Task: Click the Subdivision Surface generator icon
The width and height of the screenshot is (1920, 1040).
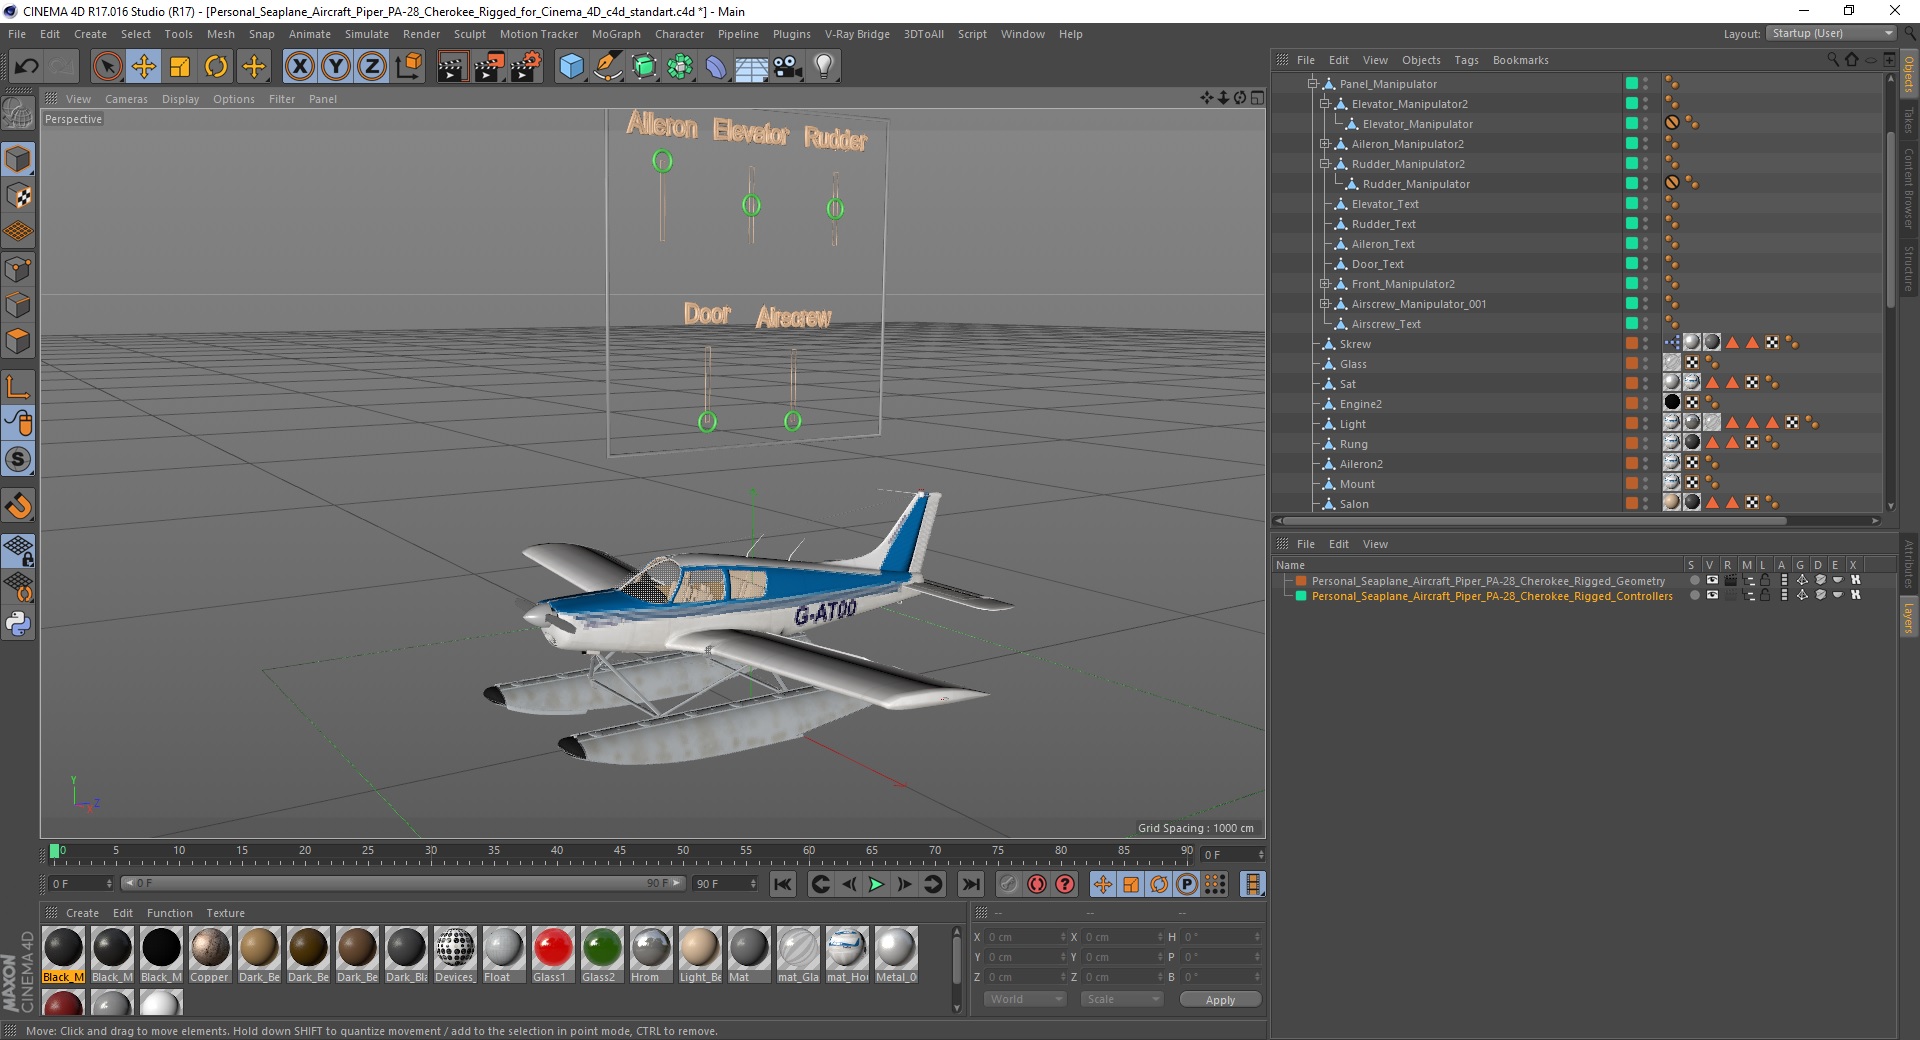Action: (x=644, y=67)
